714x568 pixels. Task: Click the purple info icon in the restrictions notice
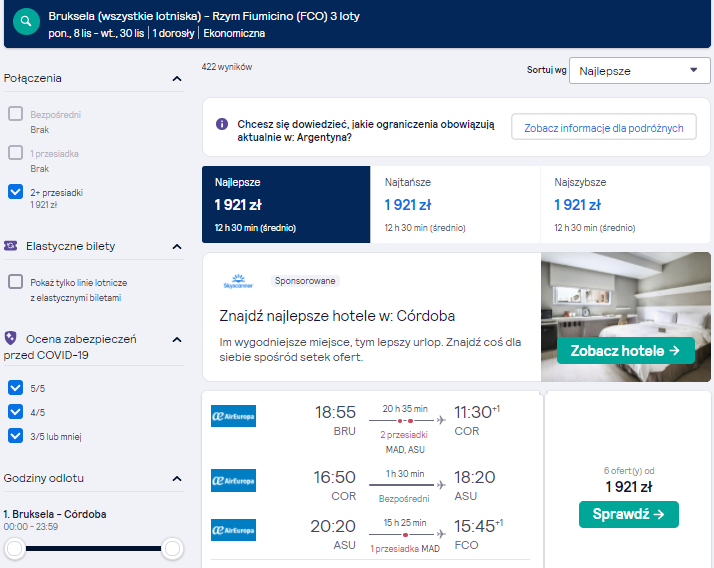point(222,124)
